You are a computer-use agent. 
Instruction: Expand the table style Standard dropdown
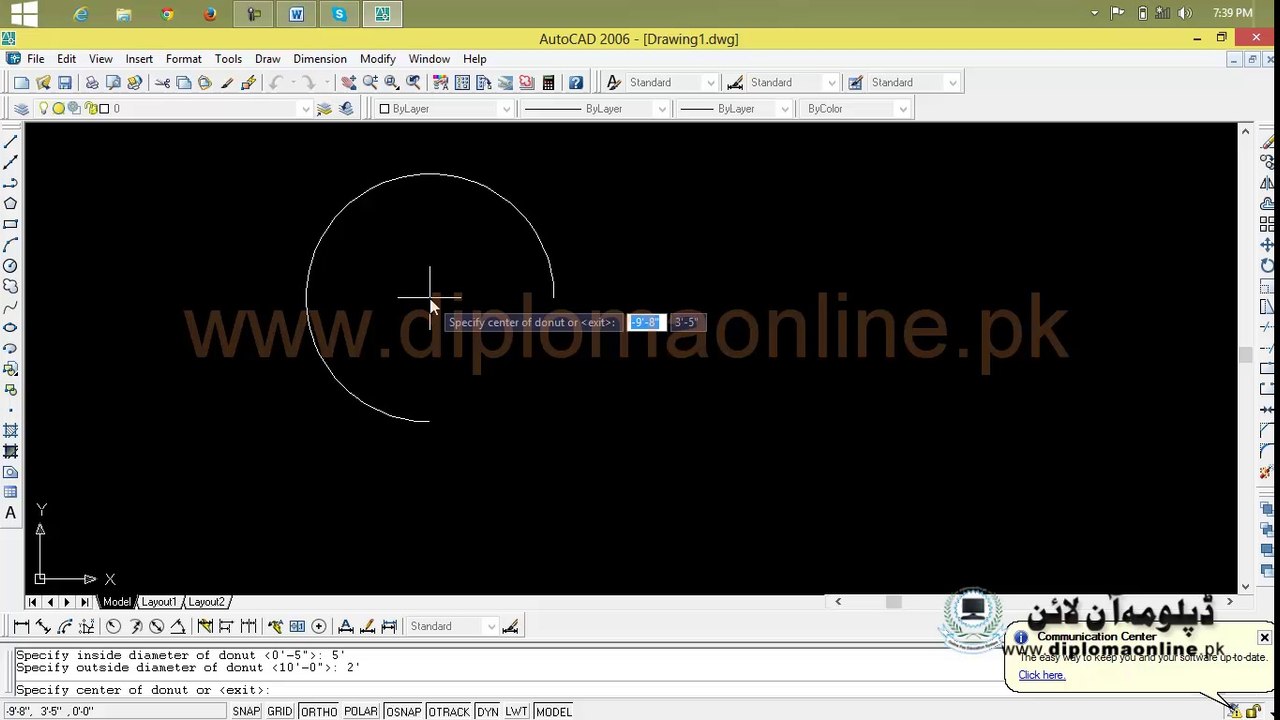(952, 83)
